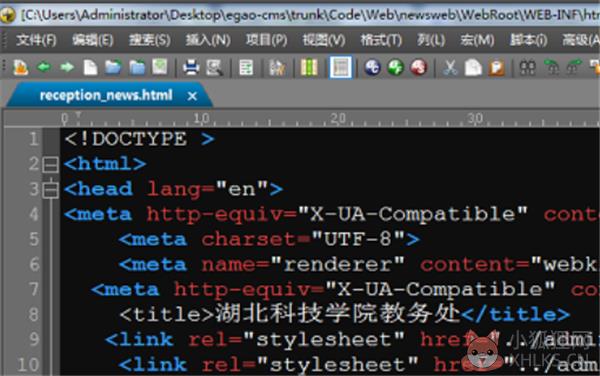Click name="renderer" on line 6
The width and height of the screenshot is (600, 376).
click(x=303, y=264)
